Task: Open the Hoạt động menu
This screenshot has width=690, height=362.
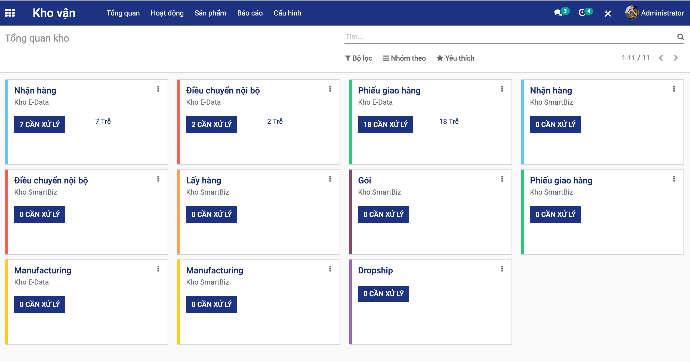Action: pyautogui.click(x=167, y=13)
